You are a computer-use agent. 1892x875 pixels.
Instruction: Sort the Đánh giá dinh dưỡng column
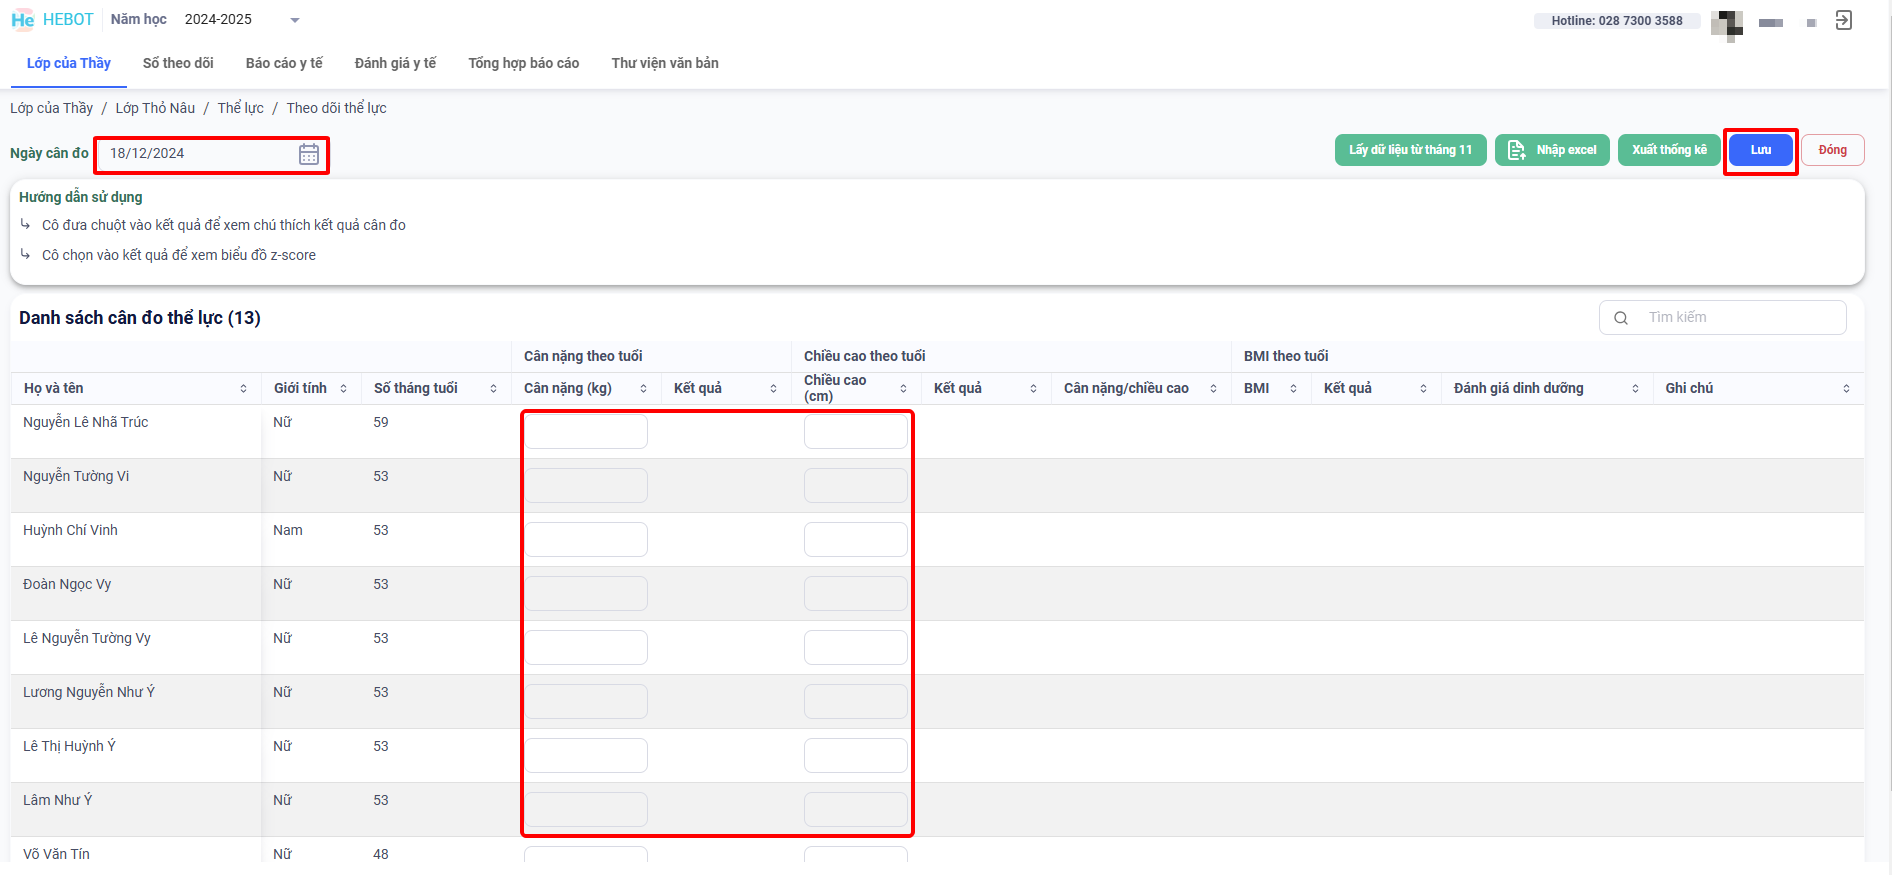[1635, 389]
